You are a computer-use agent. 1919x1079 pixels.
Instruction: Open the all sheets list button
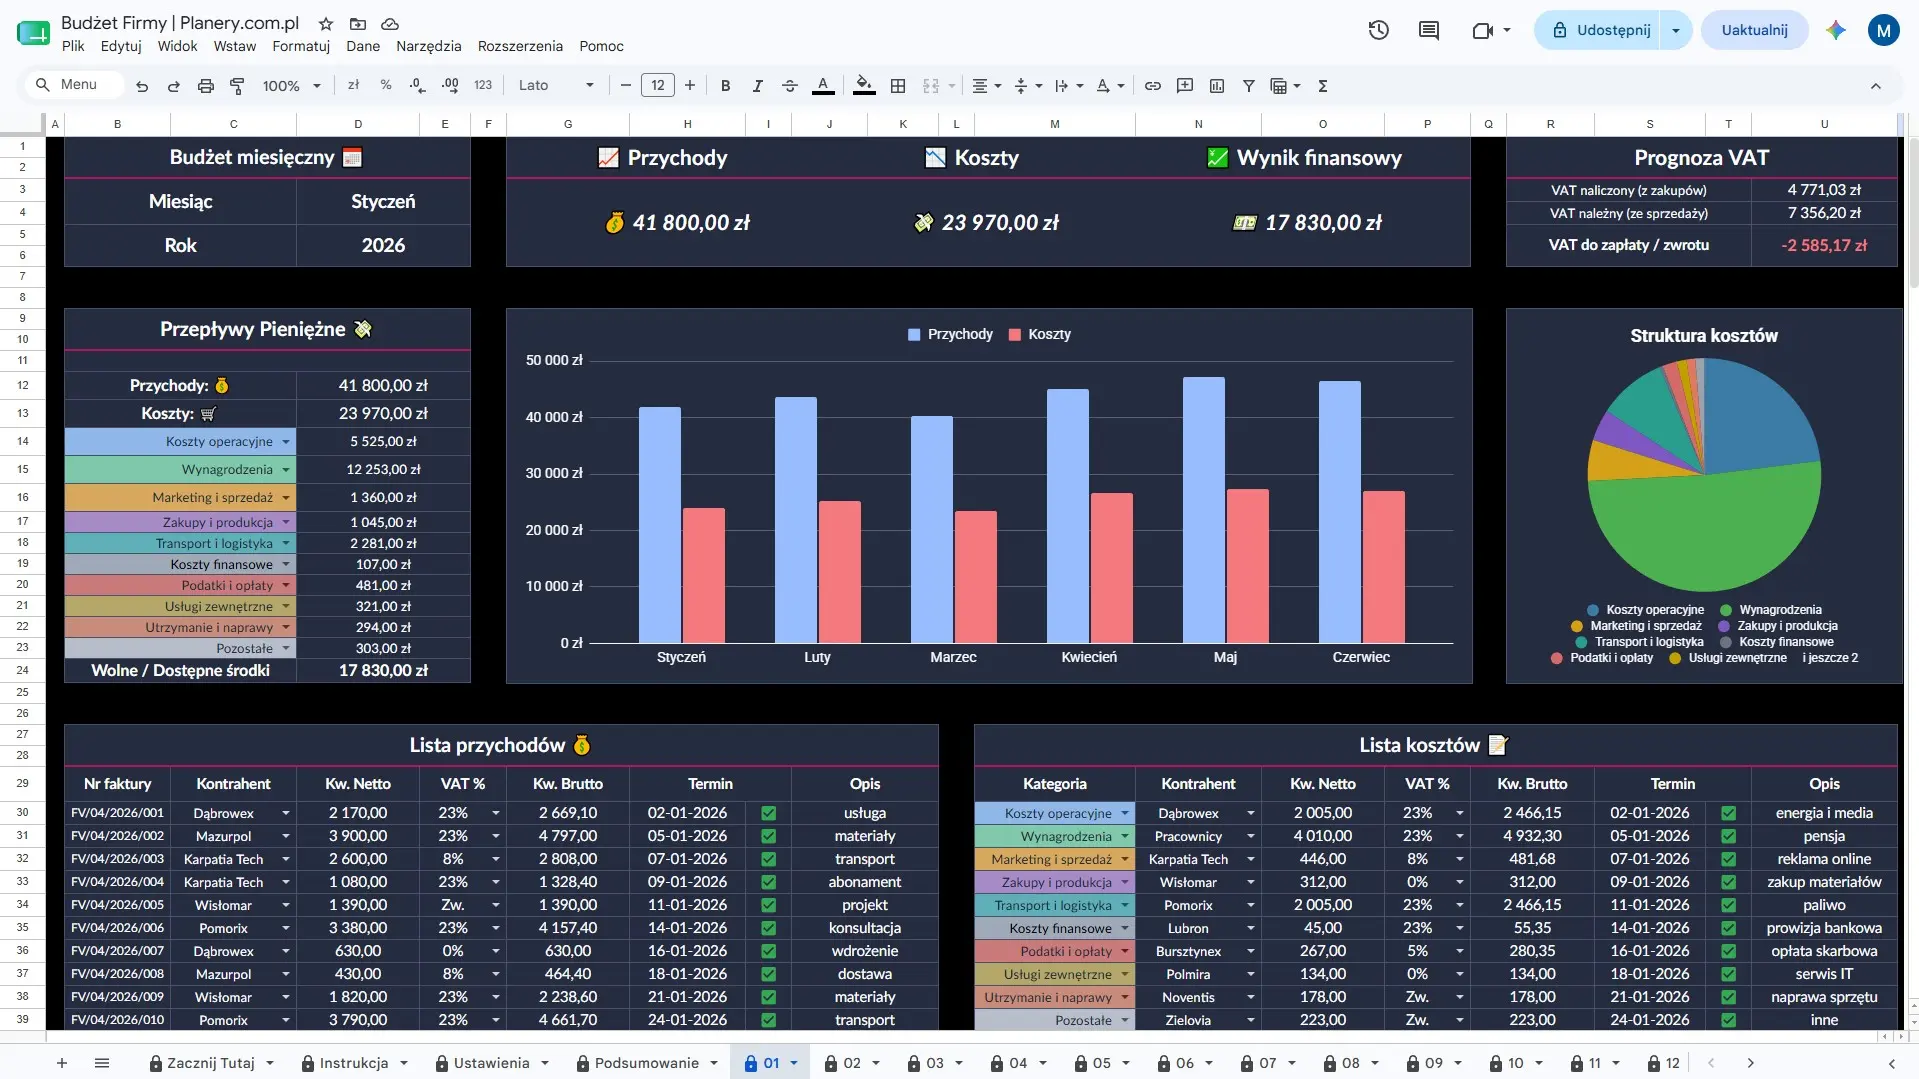tap(101, 1063)
